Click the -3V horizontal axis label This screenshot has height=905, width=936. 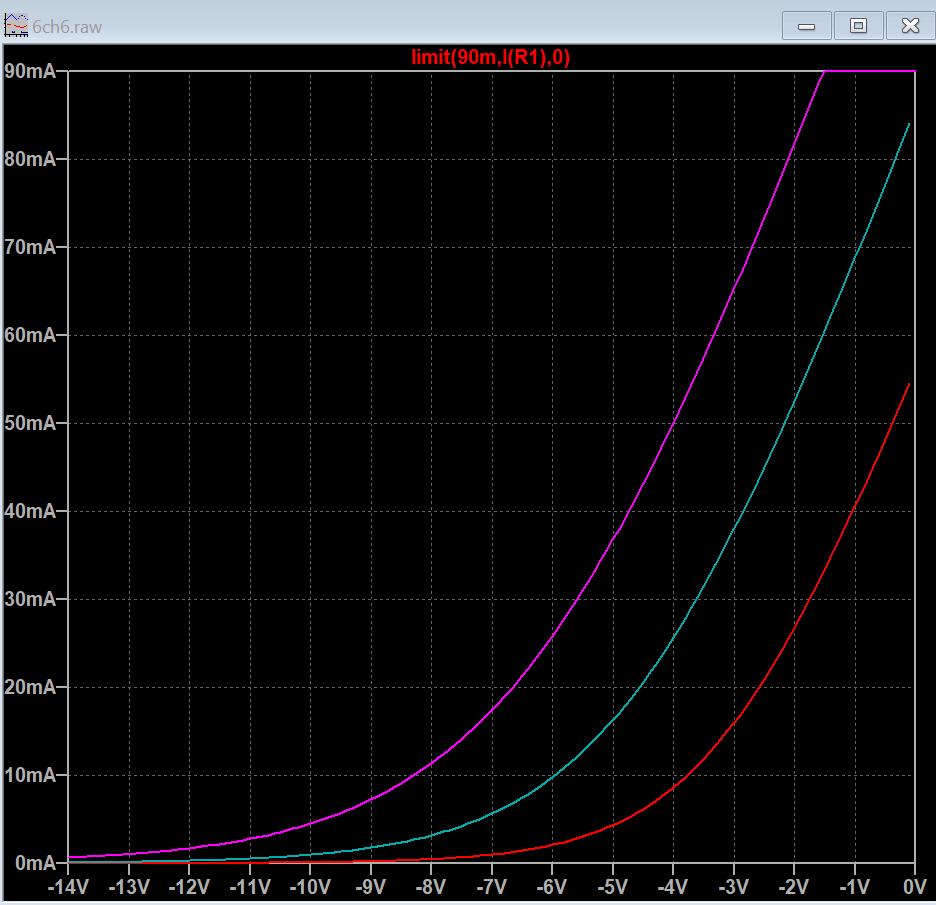tap(734, 887)
